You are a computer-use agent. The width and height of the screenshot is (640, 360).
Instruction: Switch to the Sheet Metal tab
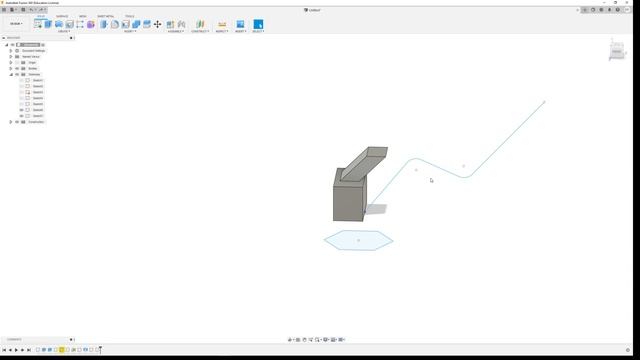click(106, 16)
